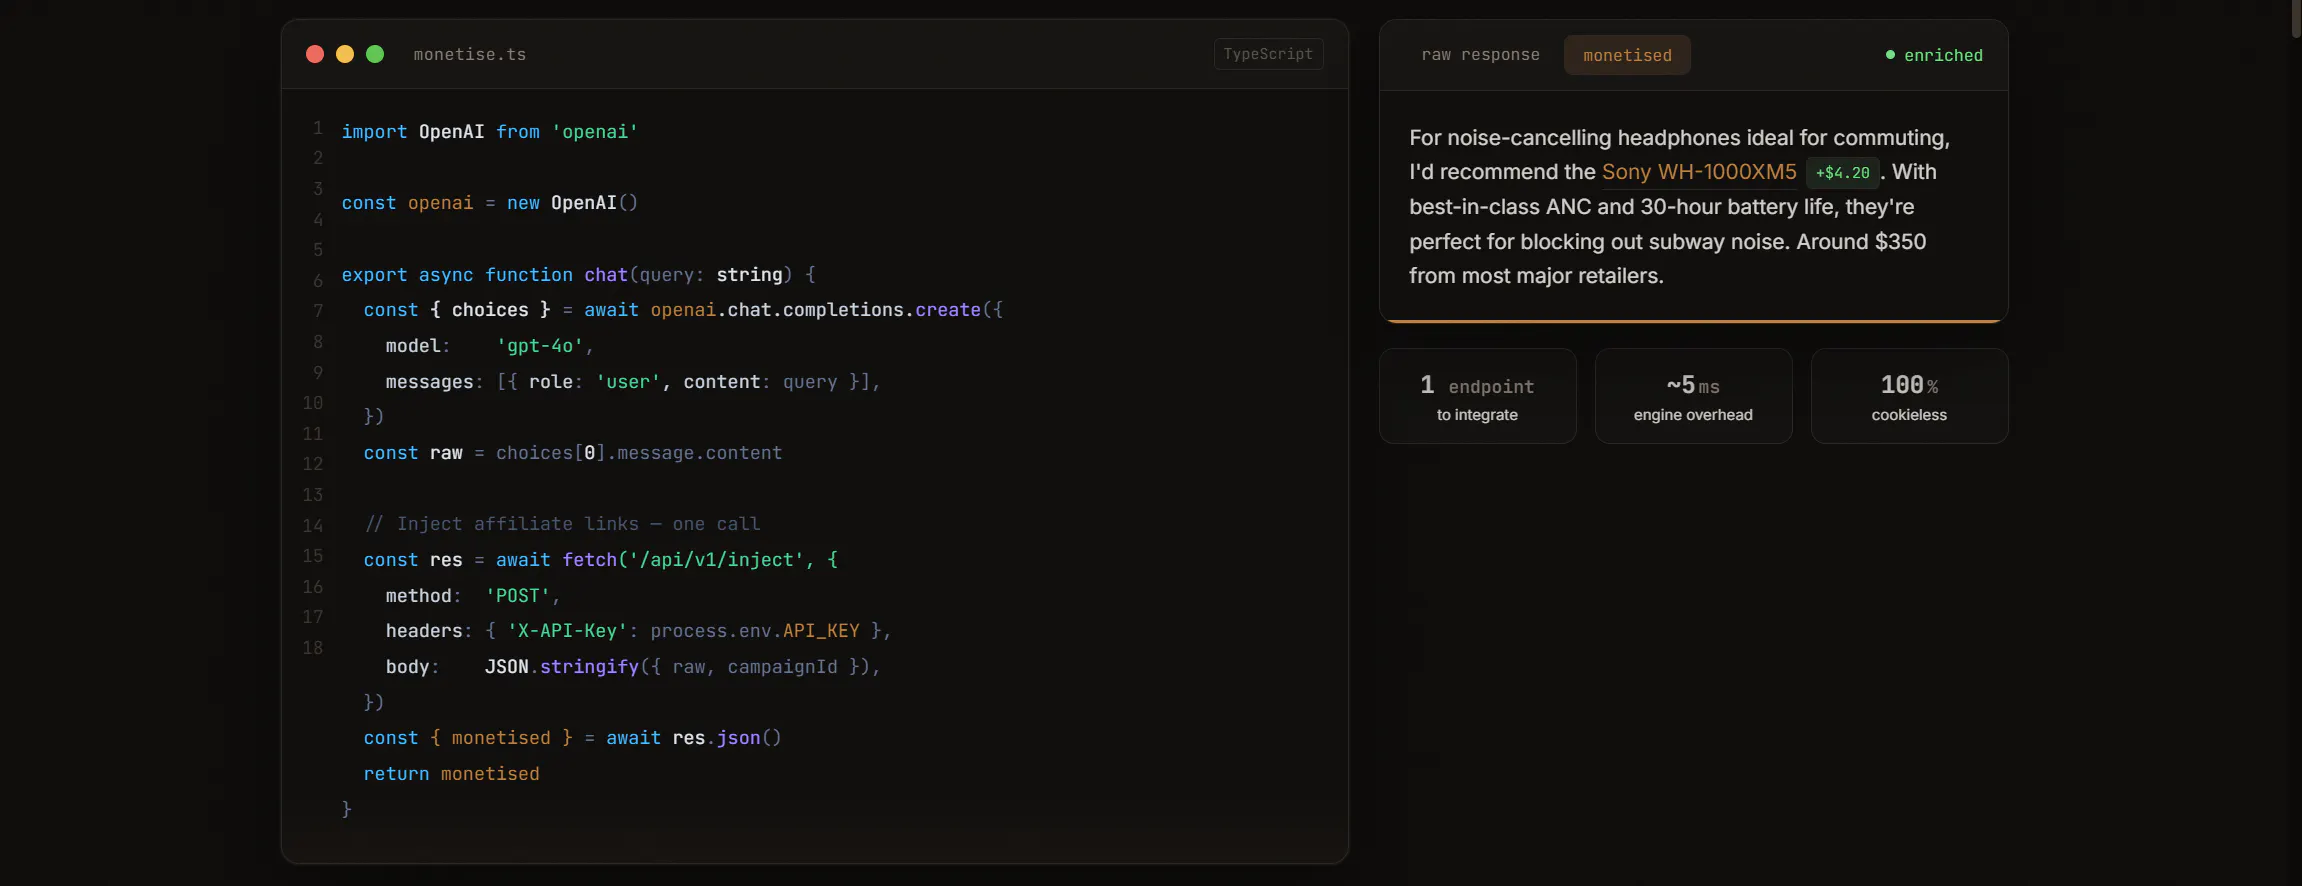Select the 100% cookieless card

(1909, 396)
